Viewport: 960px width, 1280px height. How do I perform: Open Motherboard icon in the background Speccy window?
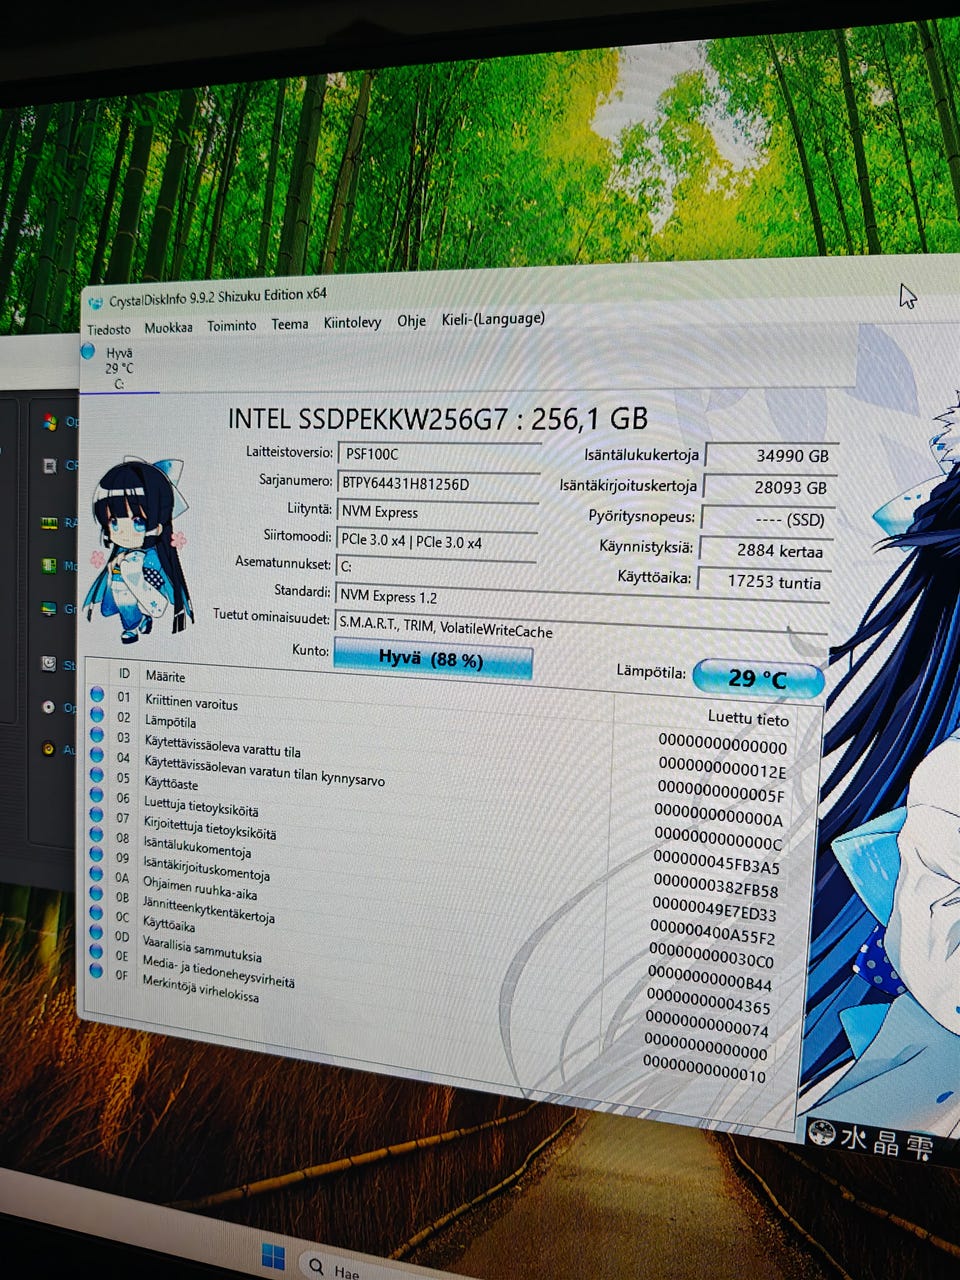[x=48, y=565]
